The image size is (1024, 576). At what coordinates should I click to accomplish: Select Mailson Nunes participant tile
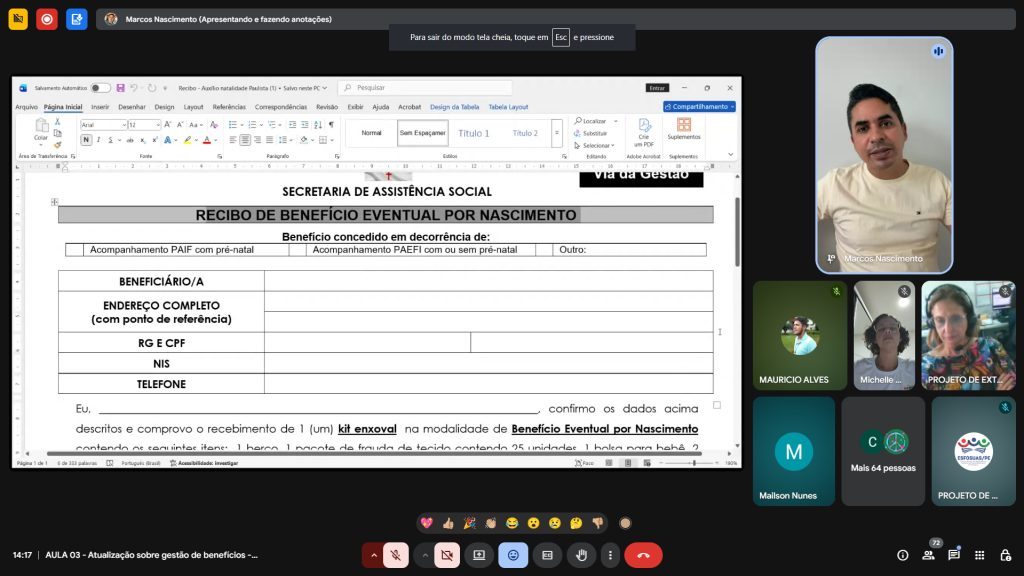tap(793, 452)
